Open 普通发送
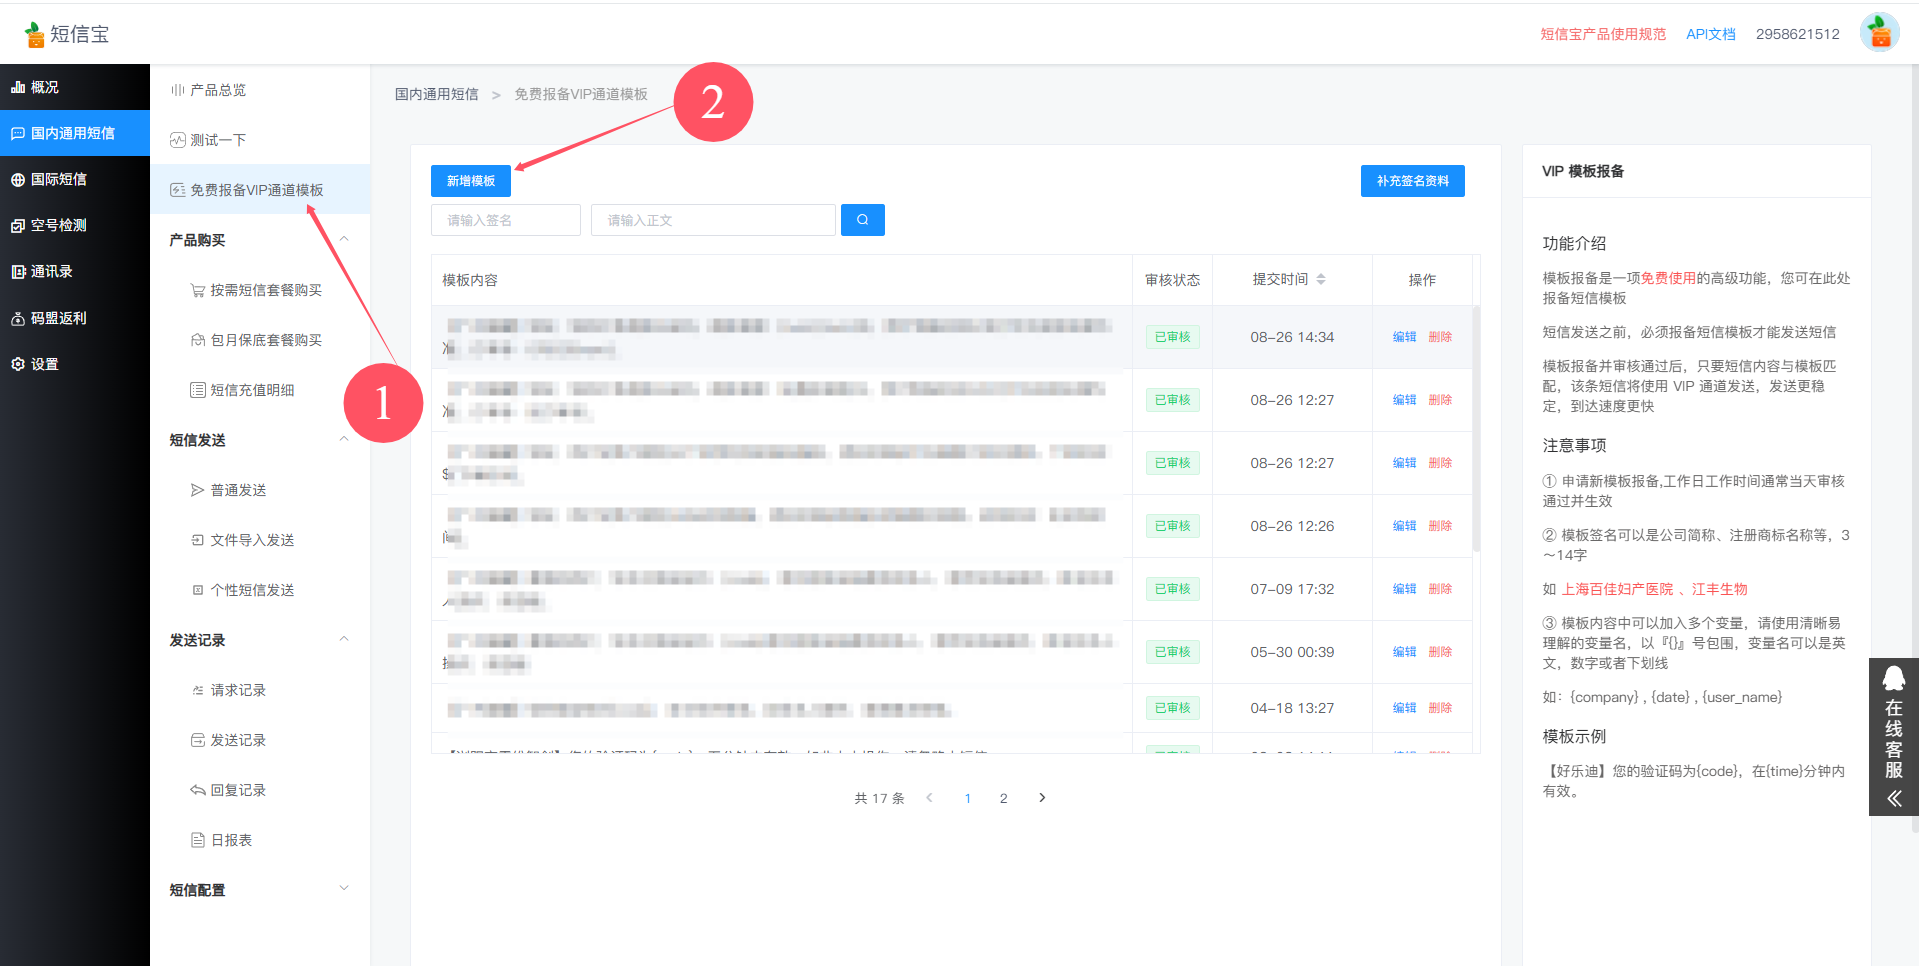Image resolution: width=1919 pixels, height=966 pixels. pyautogui.click(x=260, y=490)
